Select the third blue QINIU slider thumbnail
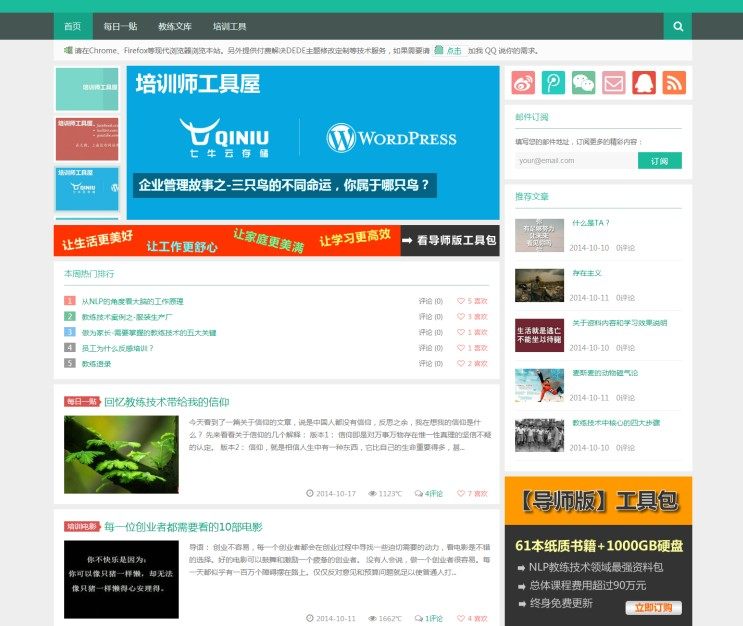Viewport: 743px width, 626px height. [x=87, y=188]
